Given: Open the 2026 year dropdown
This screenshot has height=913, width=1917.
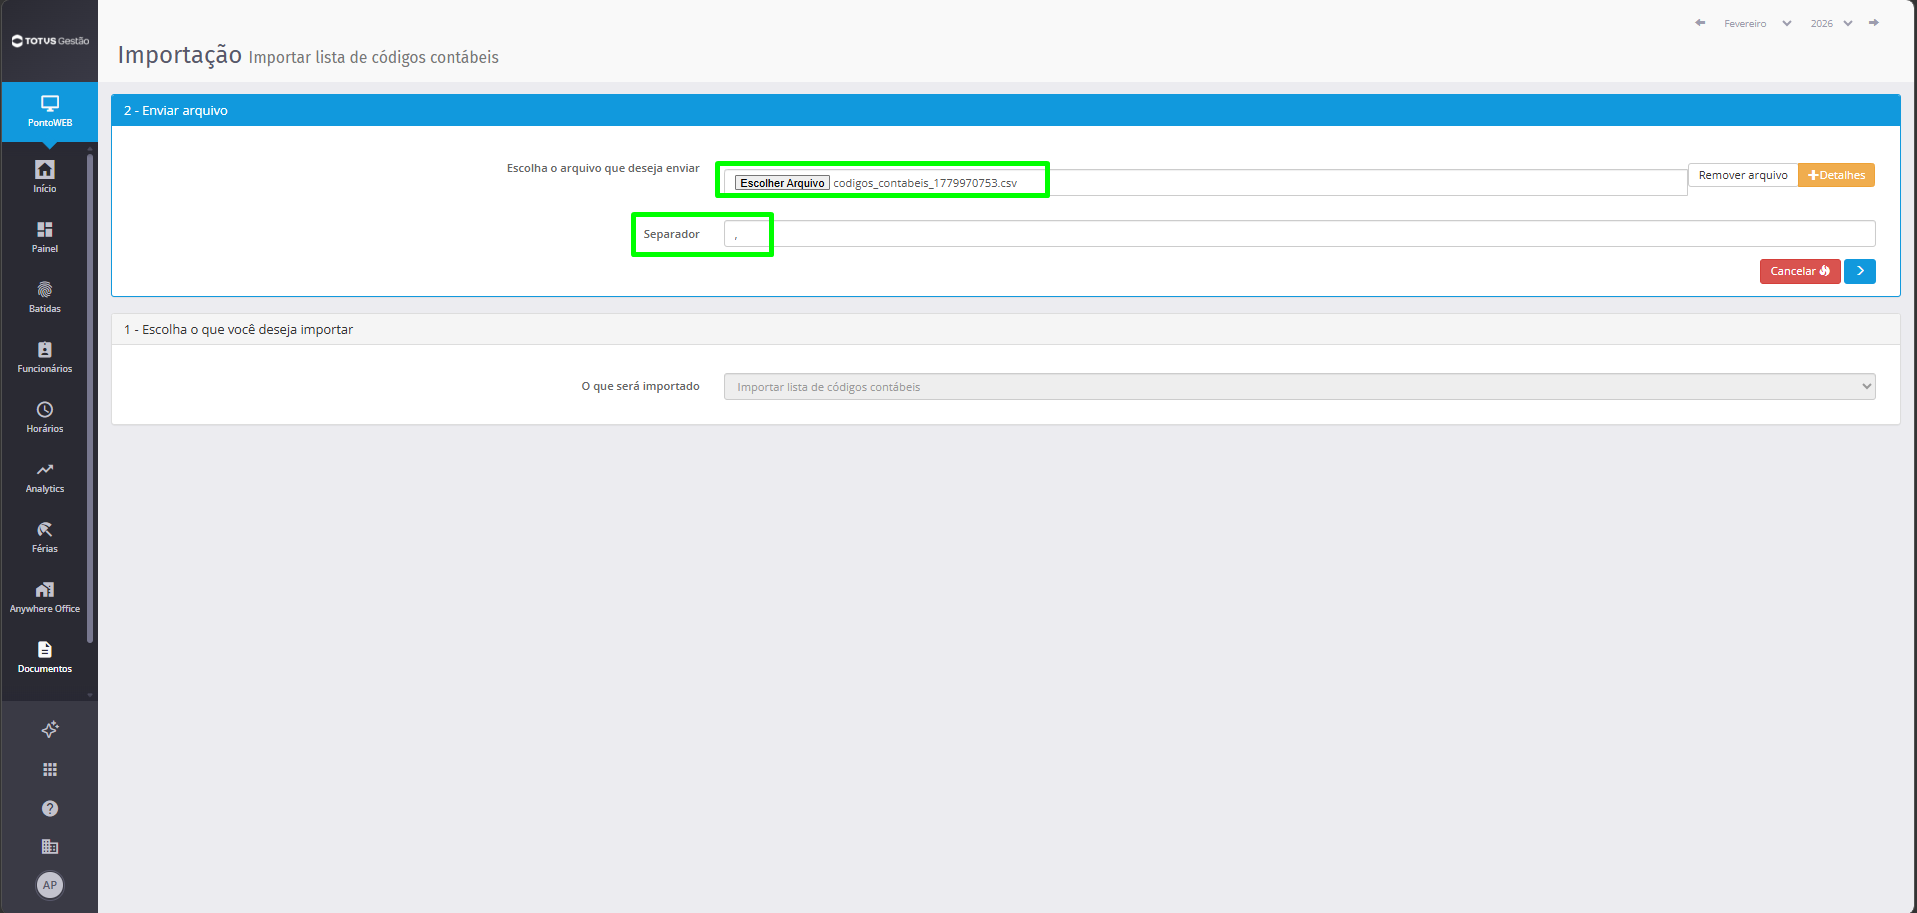Looking at the screenshot, I should (1831, 23).
